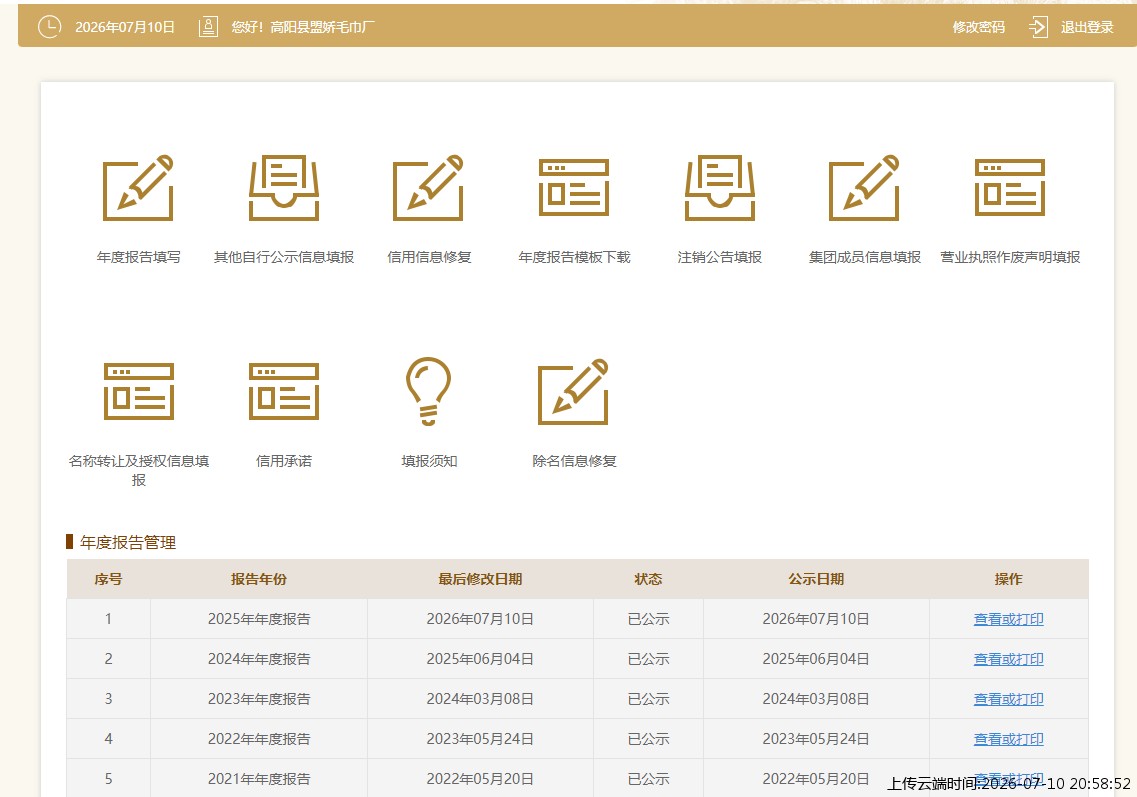Open 除名信息修复 pencil icon
The image size is (1137, 797).
point(574,392)
